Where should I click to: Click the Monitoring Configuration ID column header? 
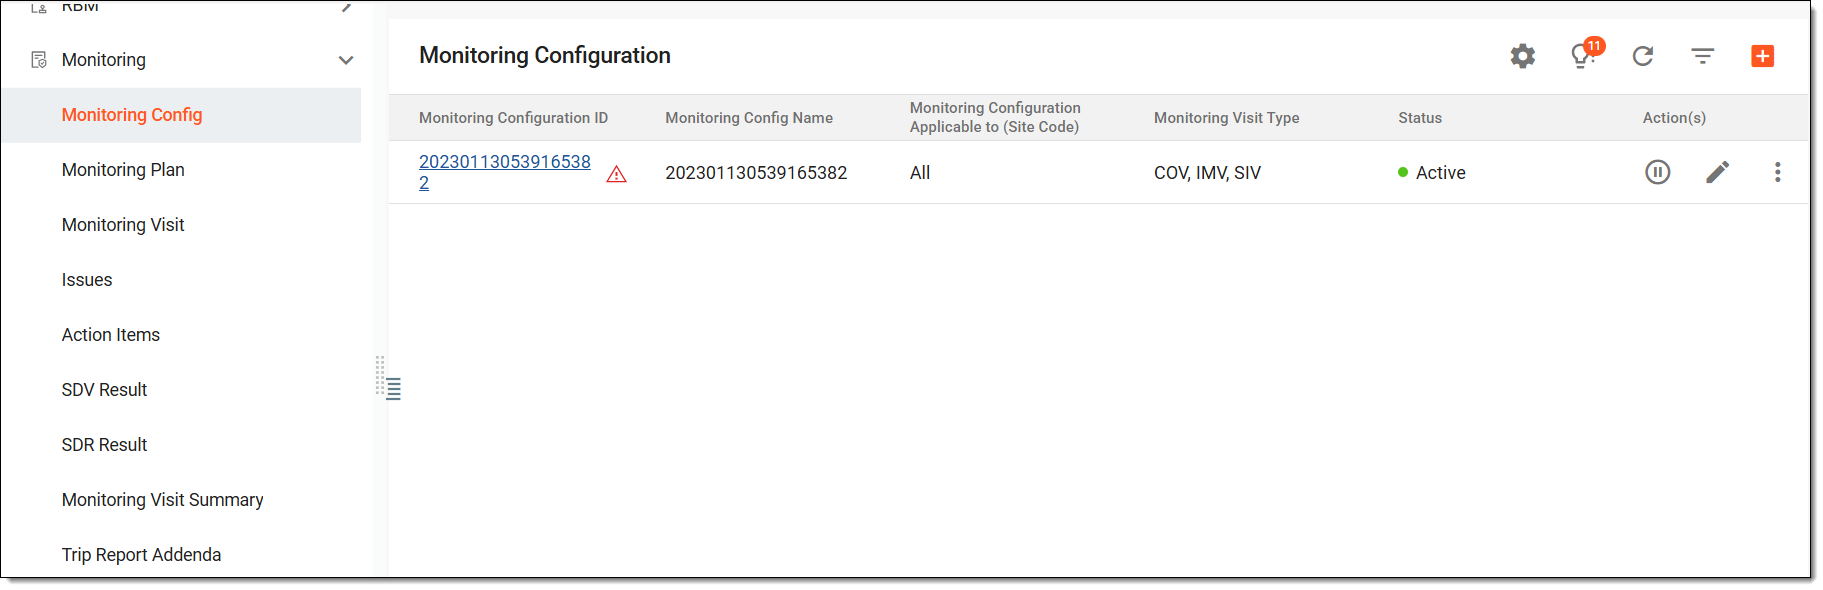[513, 118]
